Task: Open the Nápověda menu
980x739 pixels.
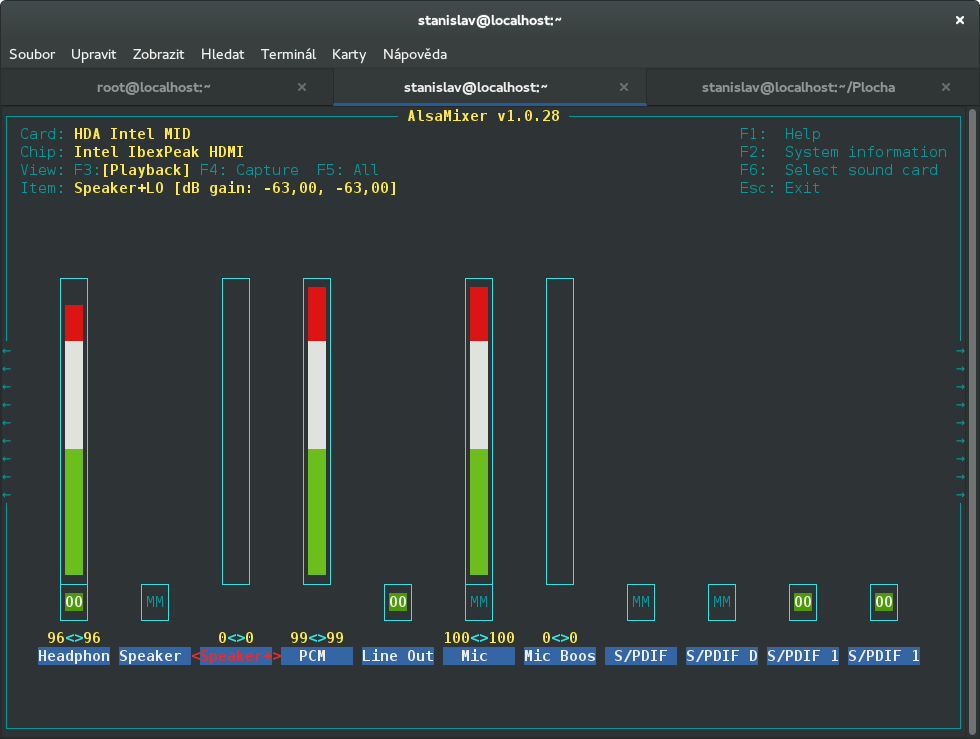Action: point(415,54)
